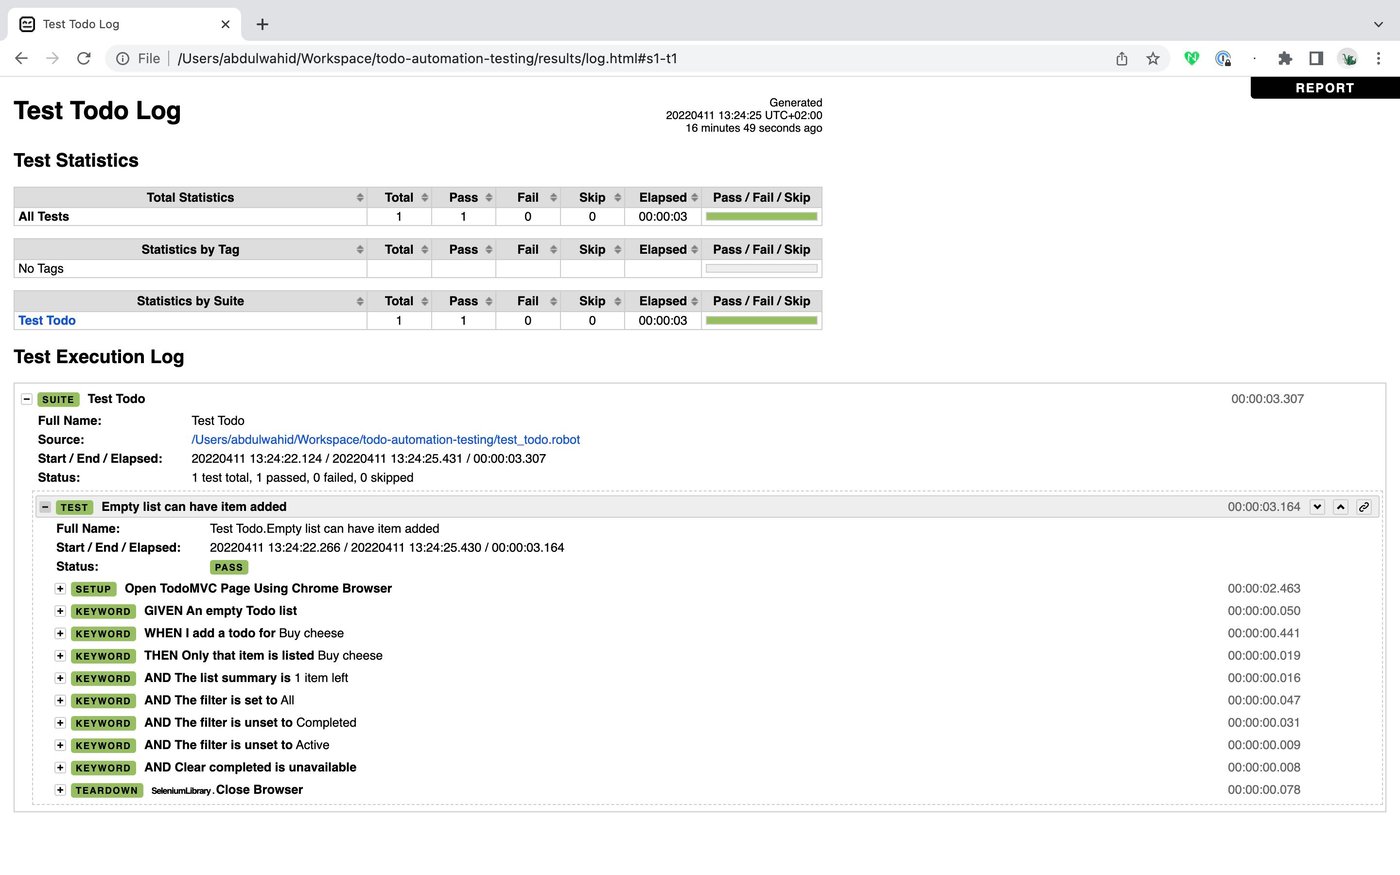Expand the SETUP Open TodoMVC Page keyword
1400x875 pixels.
[60, 588]
